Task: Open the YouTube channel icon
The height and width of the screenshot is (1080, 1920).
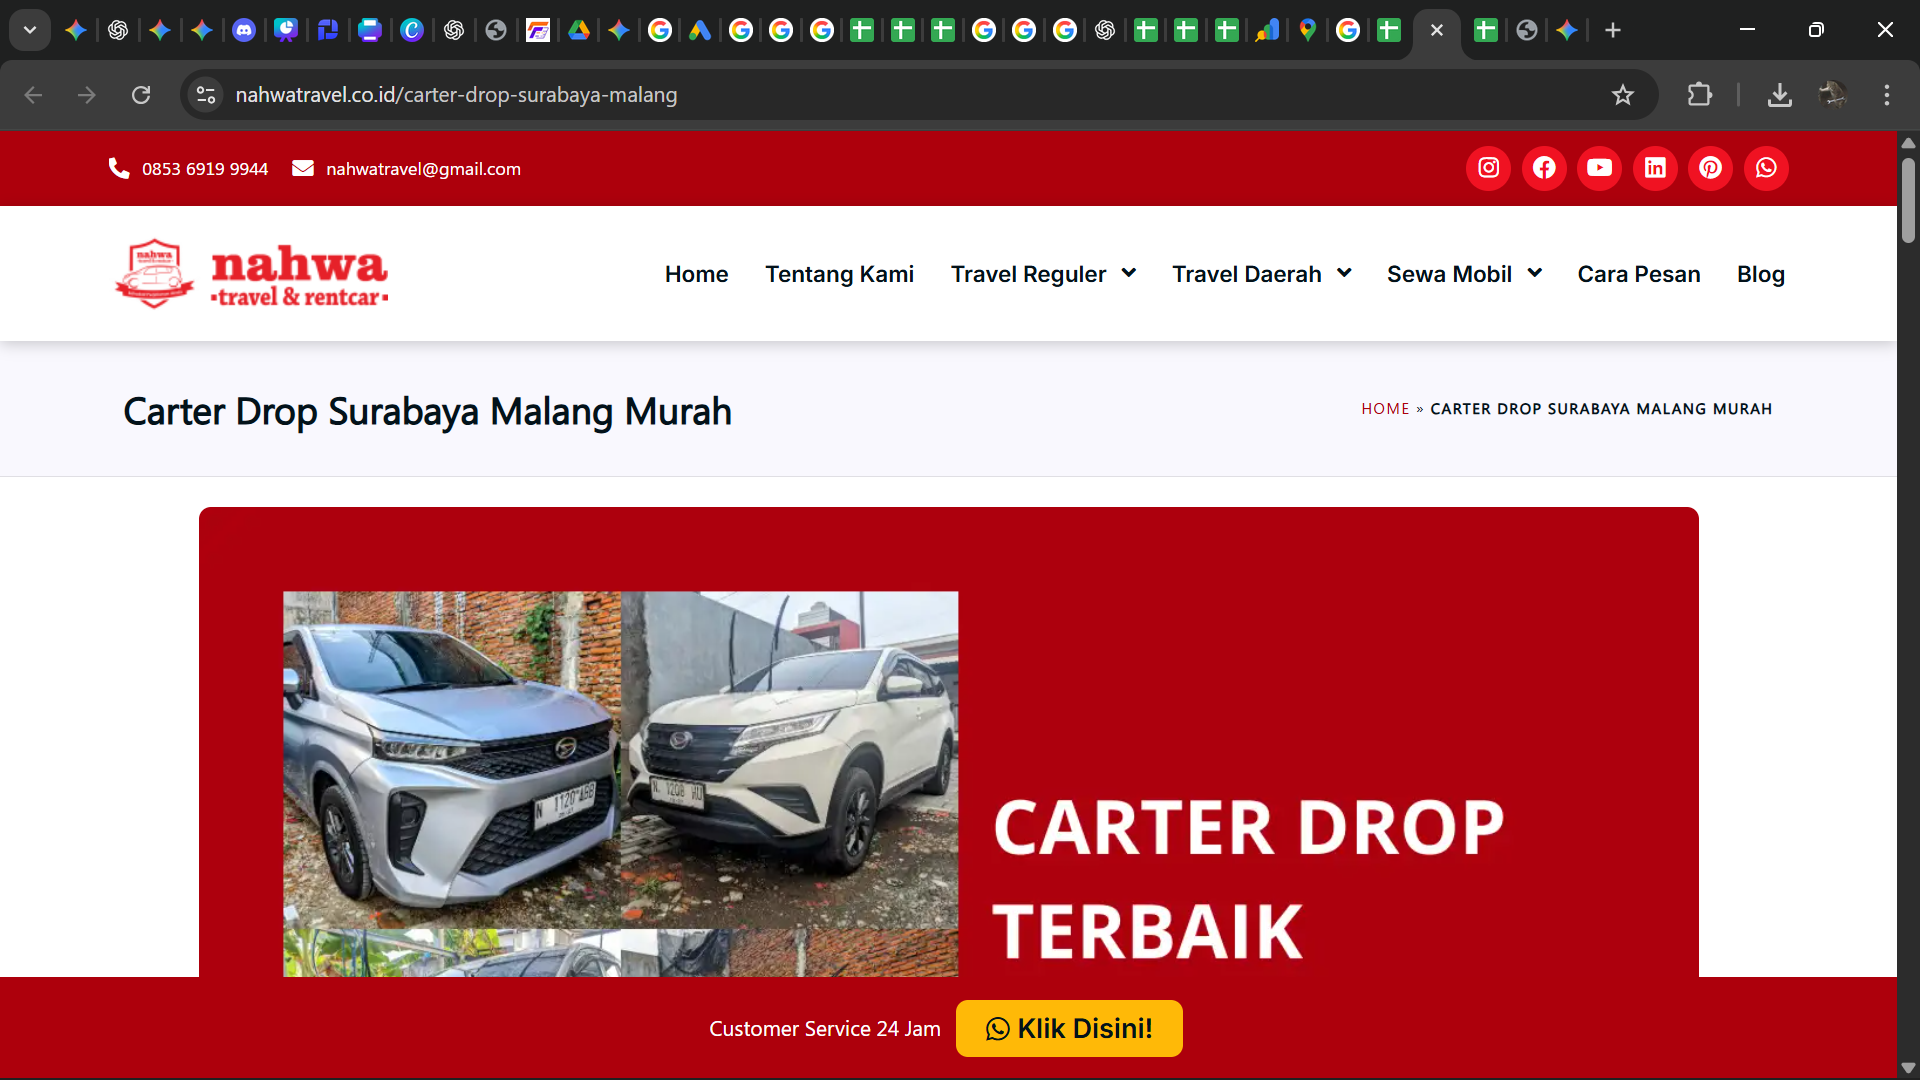Action: coord(1599,168)
